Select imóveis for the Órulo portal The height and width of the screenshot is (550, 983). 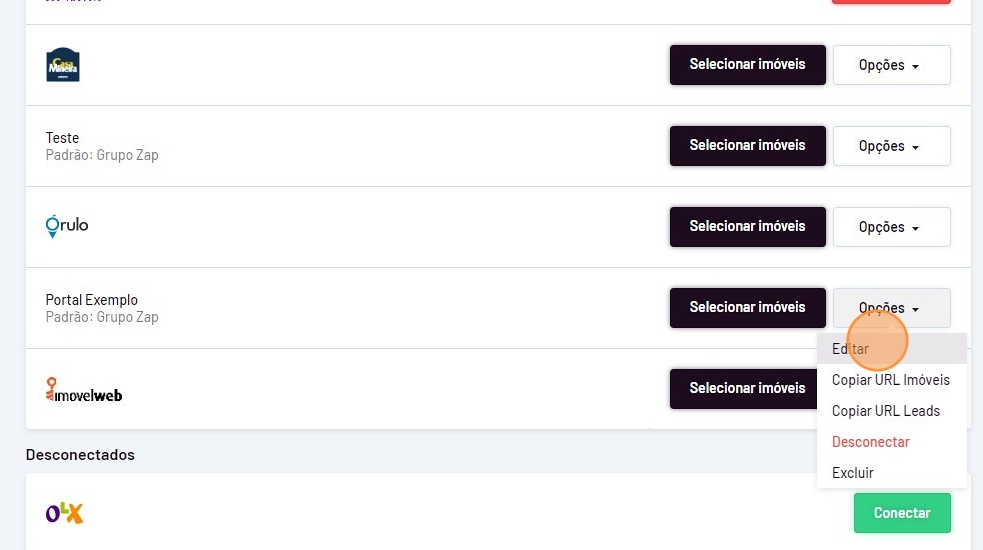[x=747, y=227]
